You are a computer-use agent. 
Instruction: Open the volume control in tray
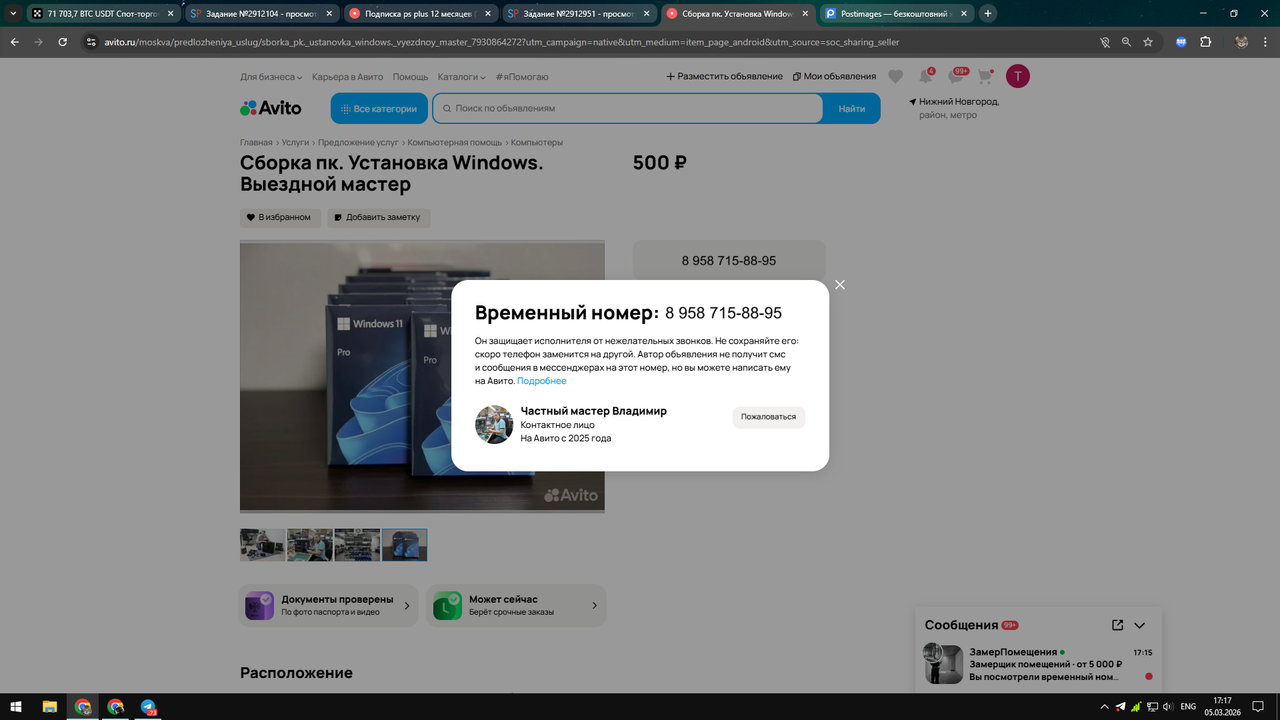(1168, 706)
